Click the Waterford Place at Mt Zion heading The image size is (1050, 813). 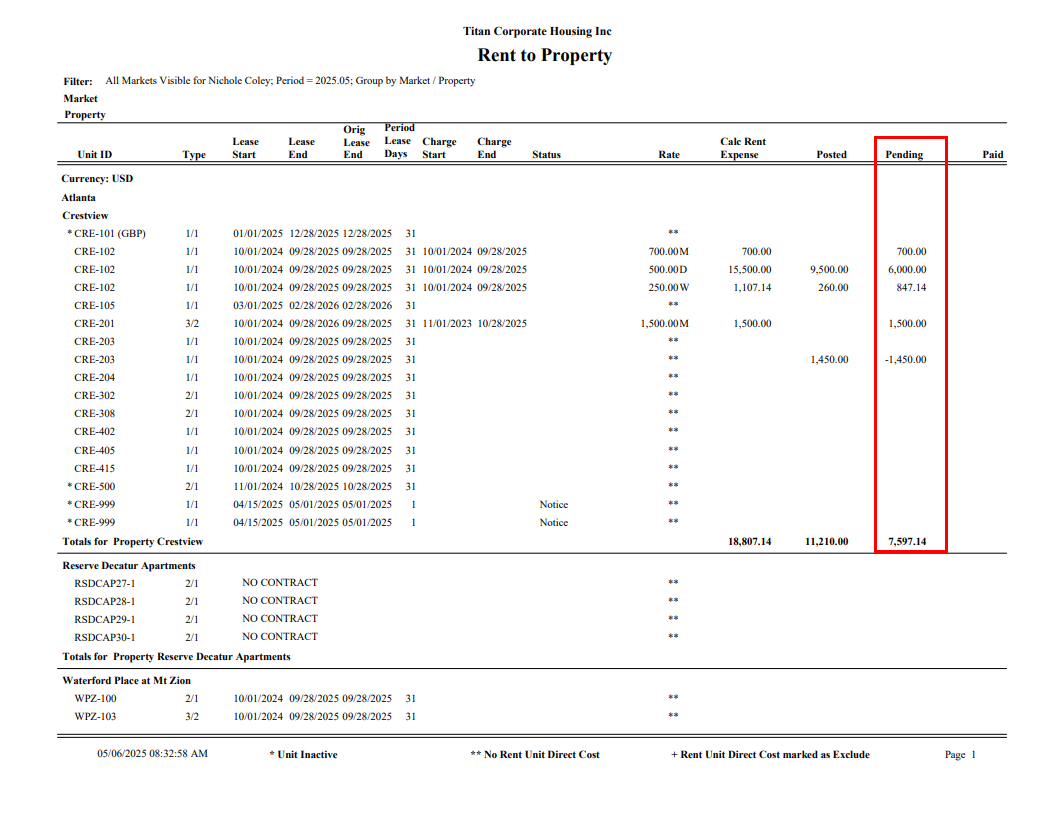(126, 681)
